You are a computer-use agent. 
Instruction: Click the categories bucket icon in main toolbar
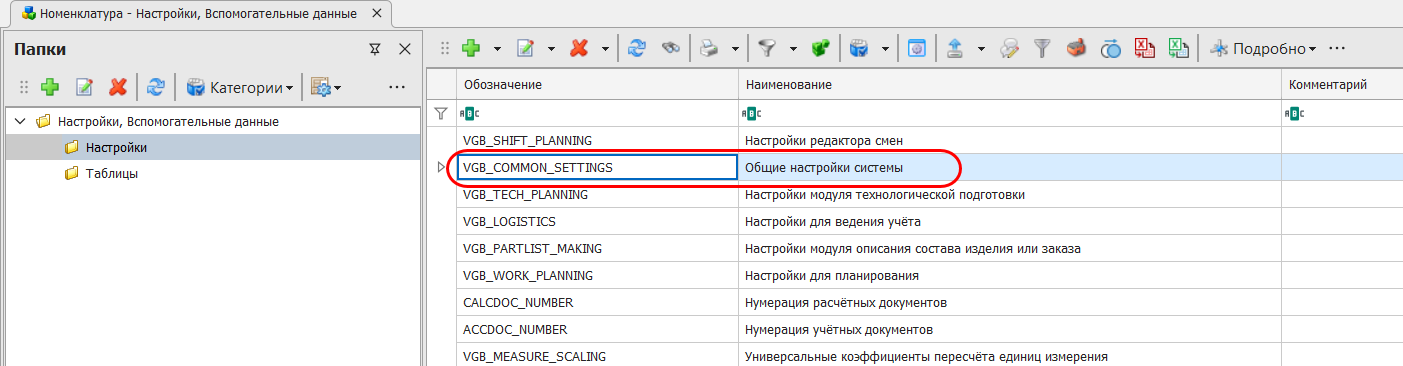860,48
